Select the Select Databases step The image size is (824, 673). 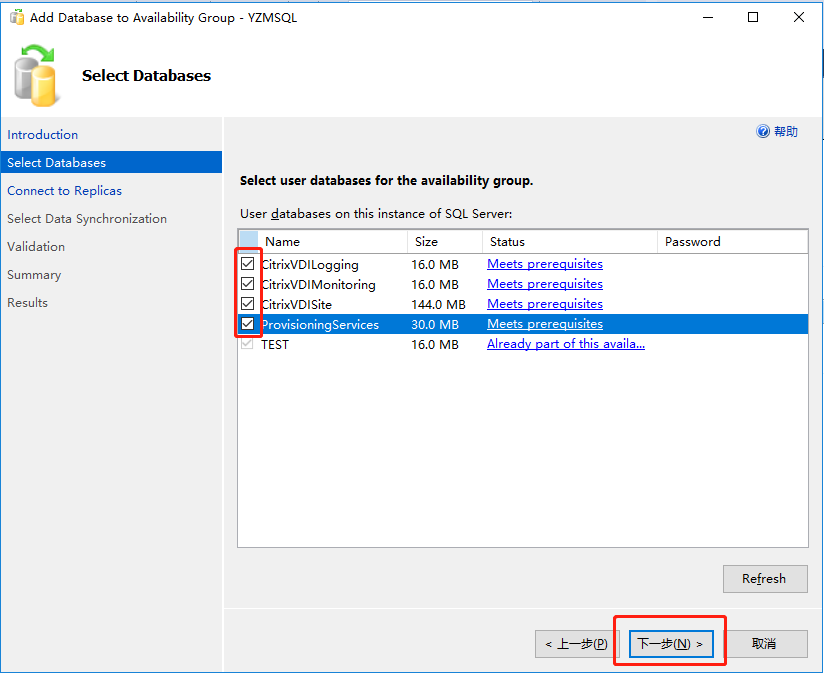click(x=56, y=163)
